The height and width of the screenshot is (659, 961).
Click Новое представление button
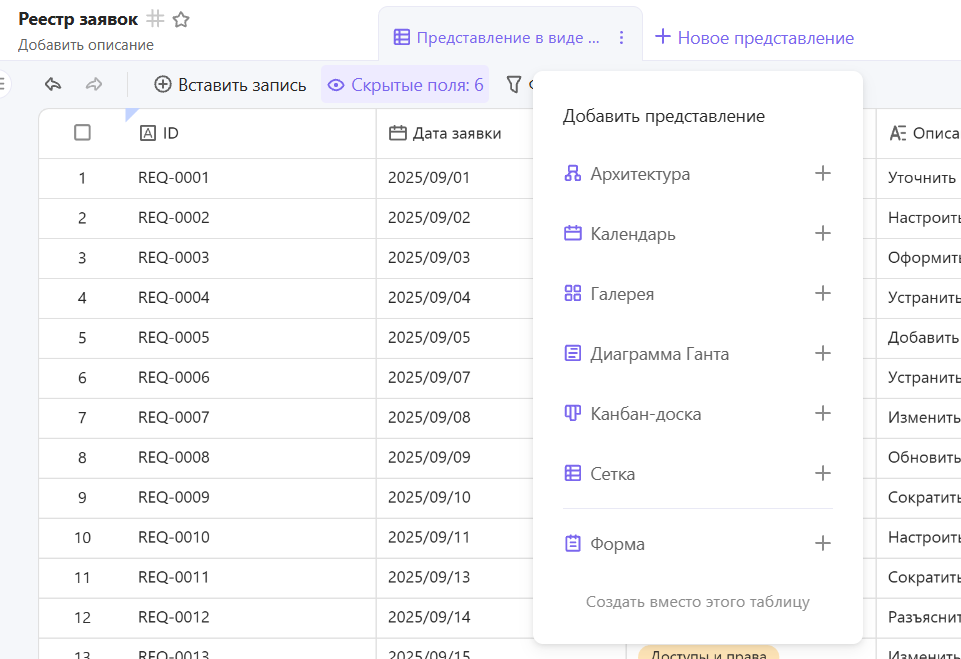click(x=754, y=37)
